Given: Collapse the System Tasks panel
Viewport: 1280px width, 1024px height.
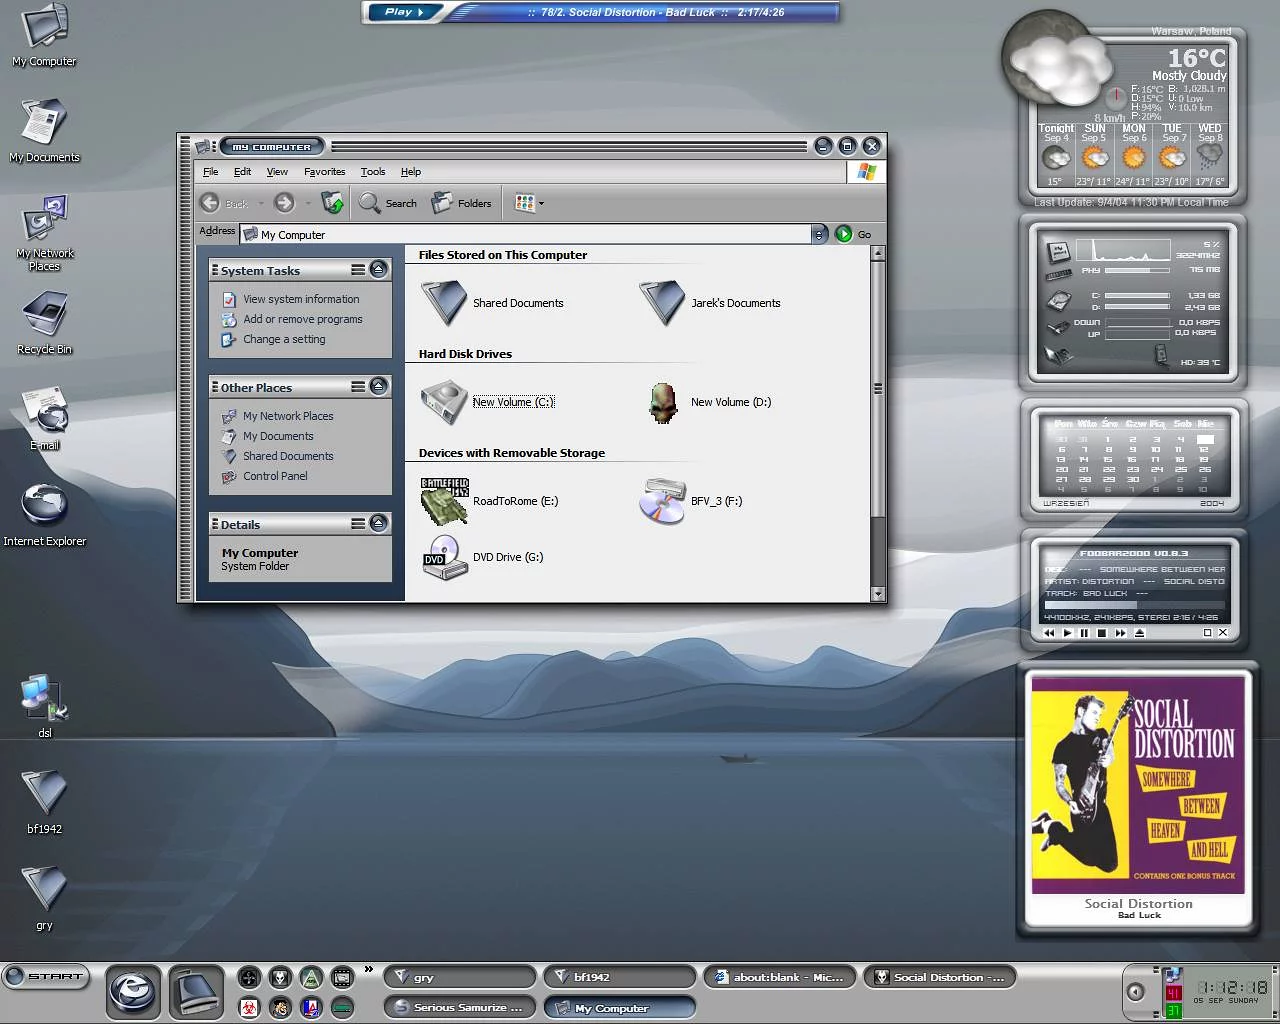Looking at the screenshot, I should tap(378, 270).
